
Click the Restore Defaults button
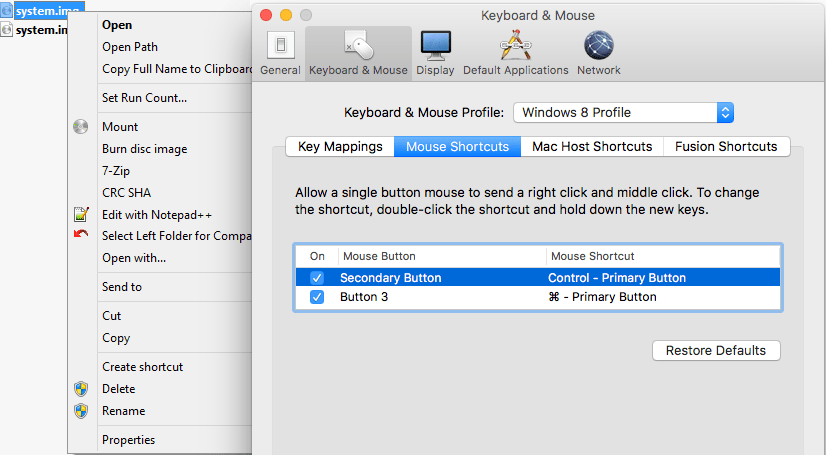click(715, 351)
